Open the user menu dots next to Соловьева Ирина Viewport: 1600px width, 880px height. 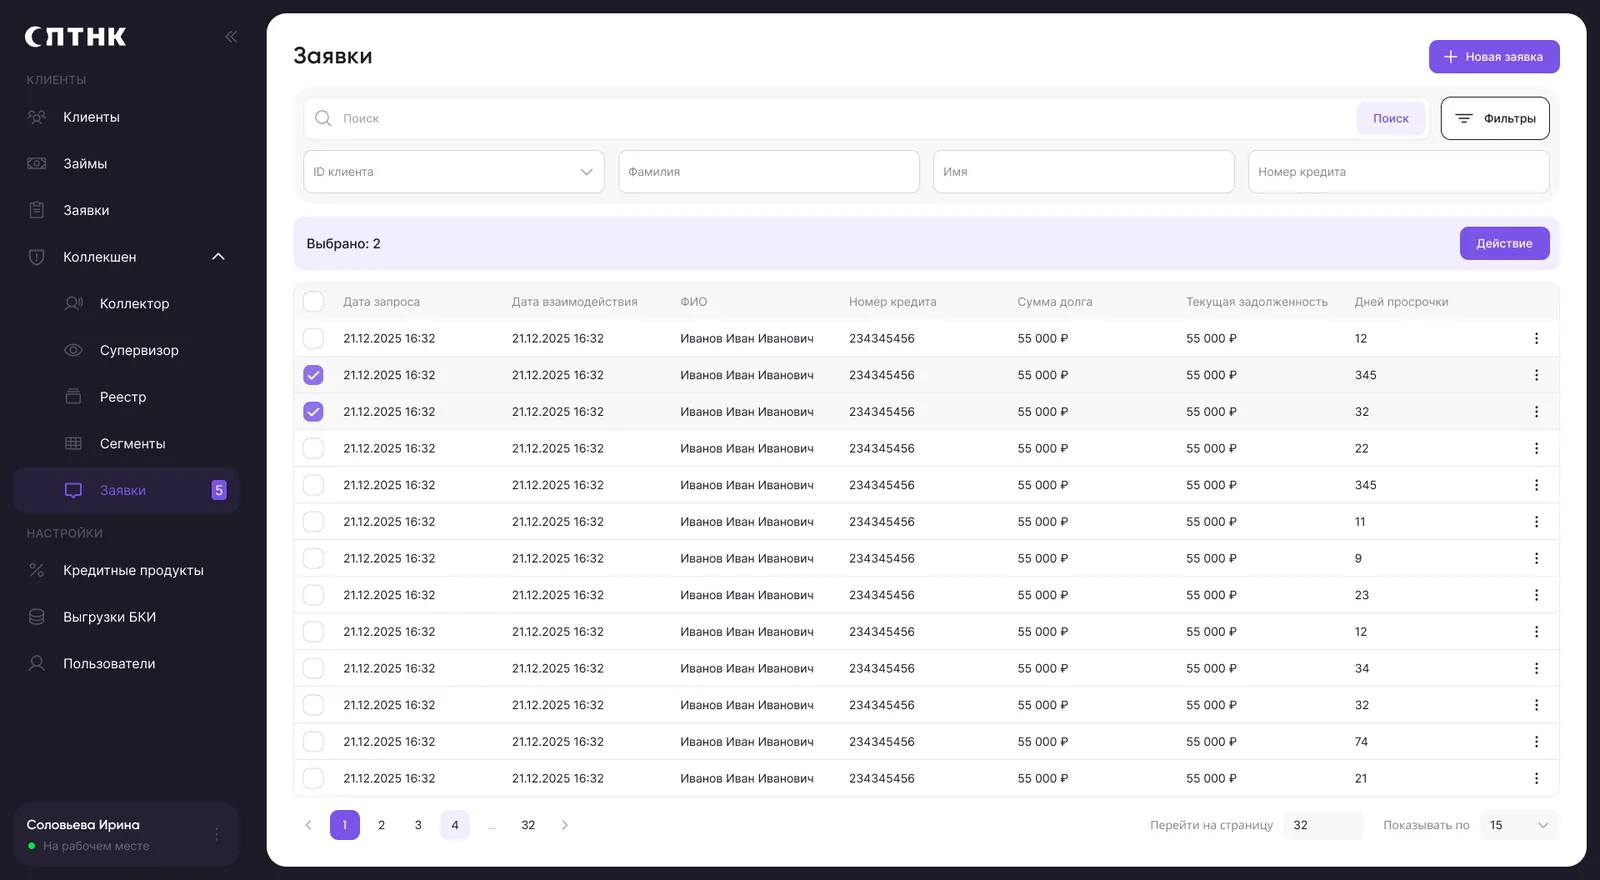tap(216, 834)
